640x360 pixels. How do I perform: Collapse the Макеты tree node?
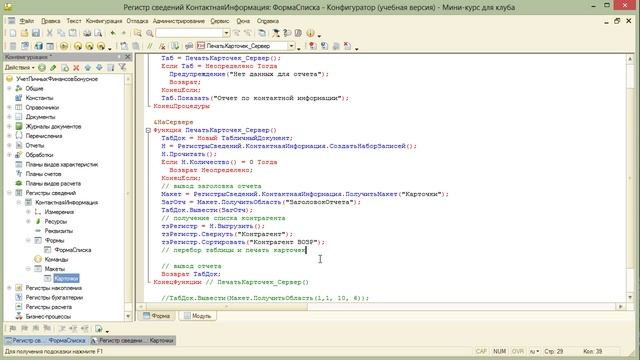coord(28,269)
